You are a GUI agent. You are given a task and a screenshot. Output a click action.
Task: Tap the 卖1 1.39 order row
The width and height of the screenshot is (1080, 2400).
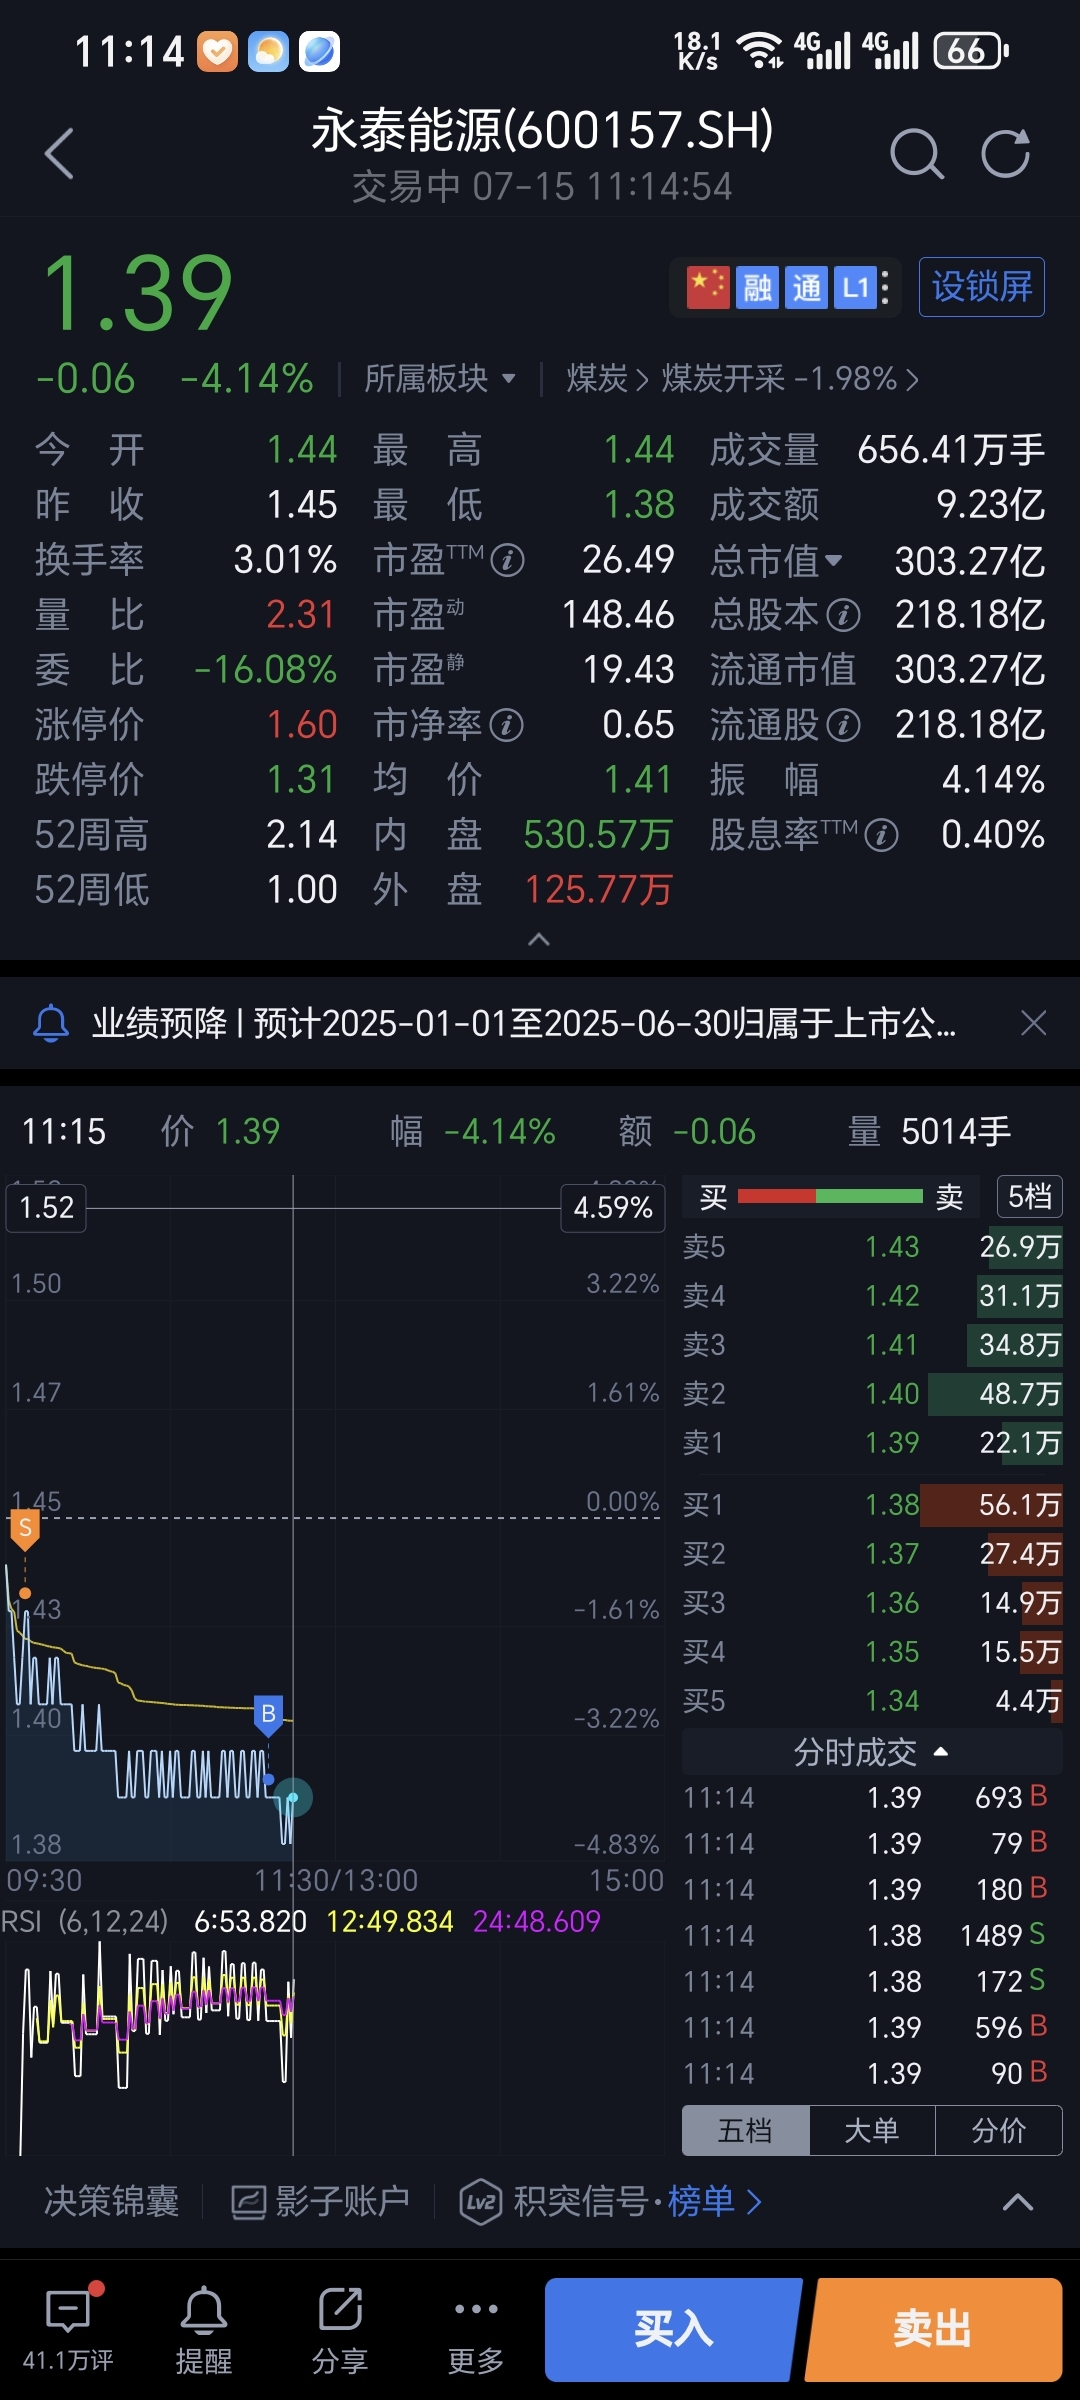[x=872, y=1442]
